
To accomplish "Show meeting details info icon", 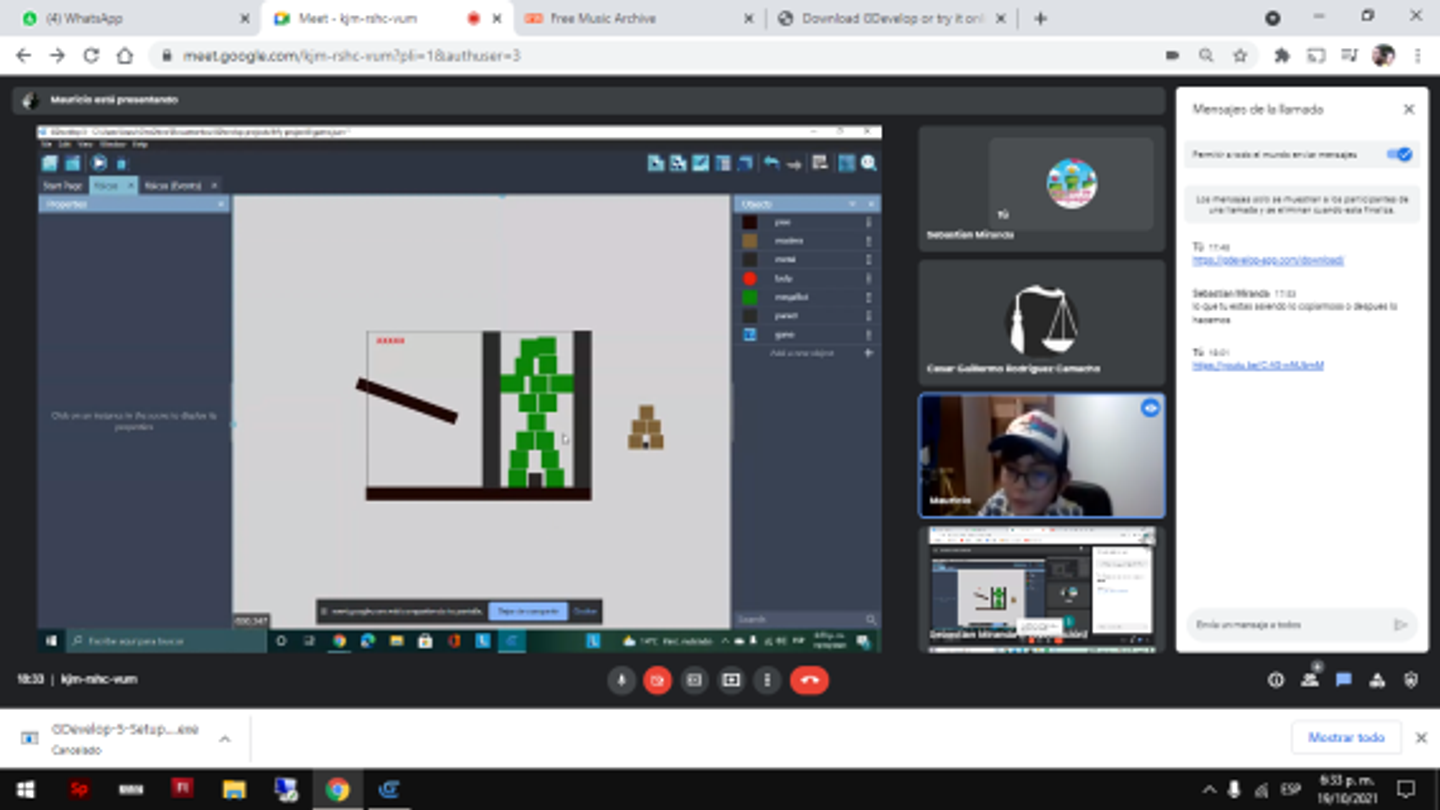I will click(x=1276, y=680).
